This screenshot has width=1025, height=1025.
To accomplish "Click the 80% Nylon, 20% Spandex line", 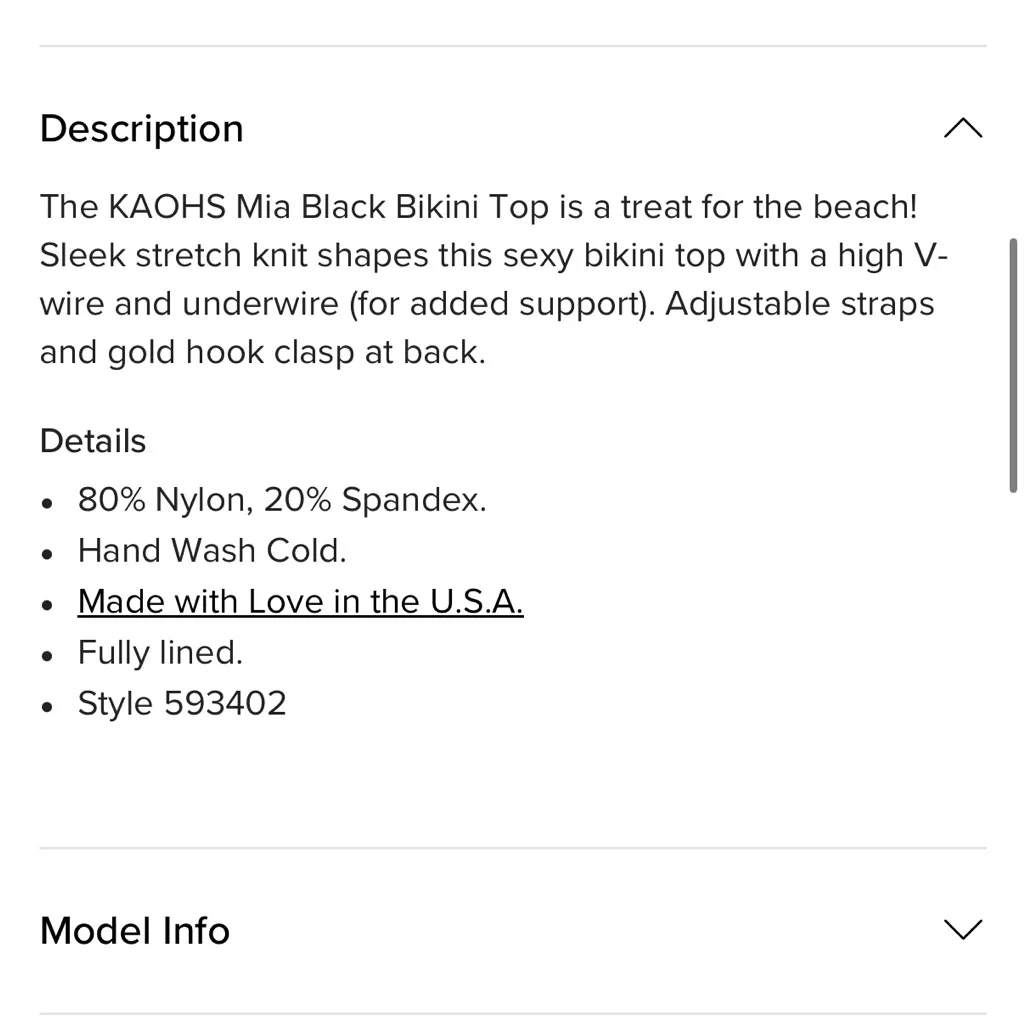I will [282, 500].
